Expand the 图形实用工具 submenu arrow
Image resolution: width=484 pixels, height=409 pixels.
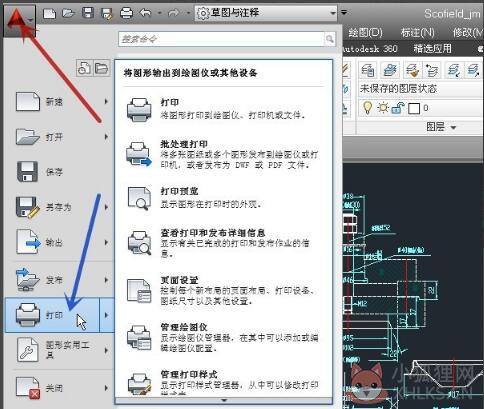coord(106,350)
